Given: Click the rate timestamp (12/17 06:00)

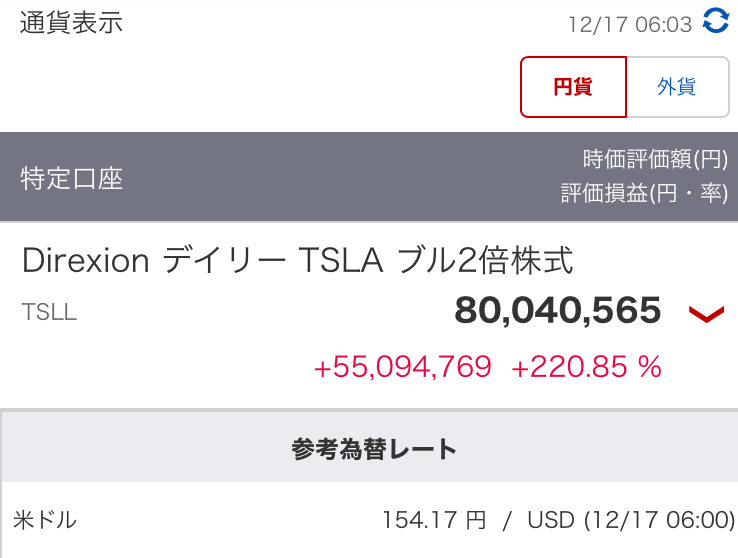Looking at the screenshot, I should click(659, 520).
